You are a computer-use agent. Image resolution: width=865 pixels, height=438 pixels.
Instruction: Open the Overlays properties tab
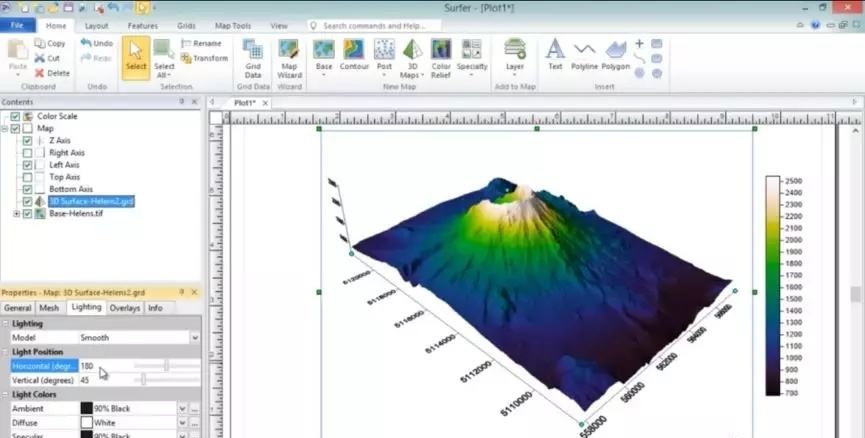(x=125, y=308)
